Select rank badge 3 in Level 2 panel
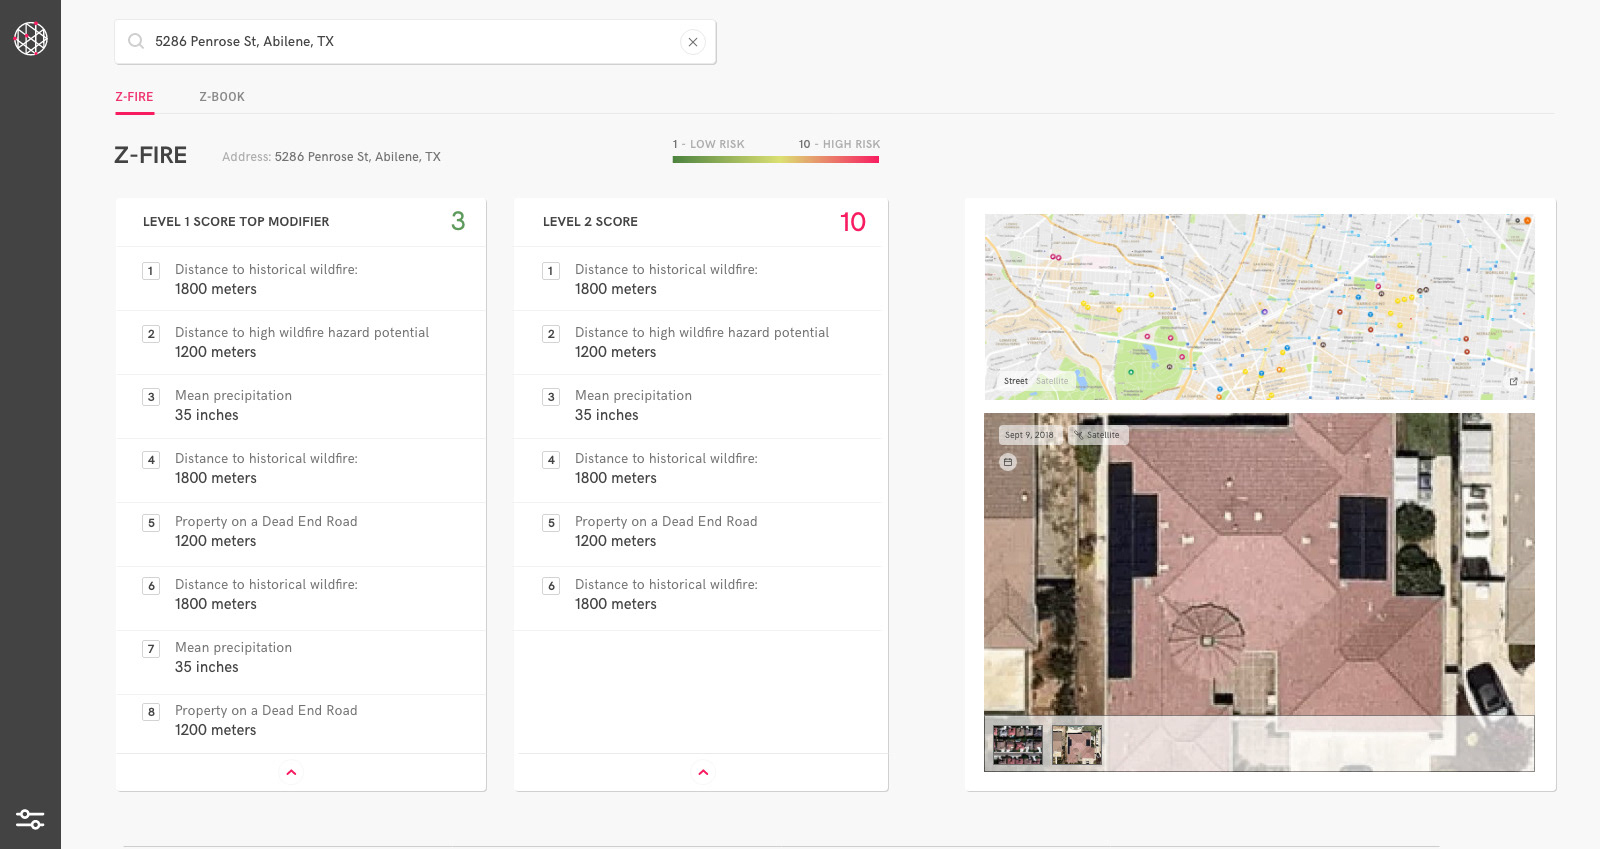The height and width of the screenshot is (849, 1600). point(551,397)
